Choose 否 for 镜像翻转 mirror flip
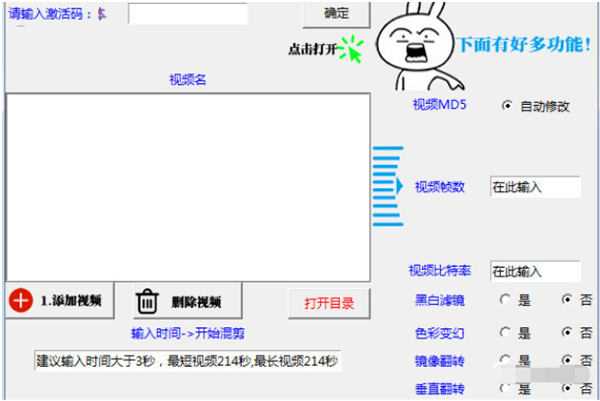600x401 pixels. pos(567,360)
